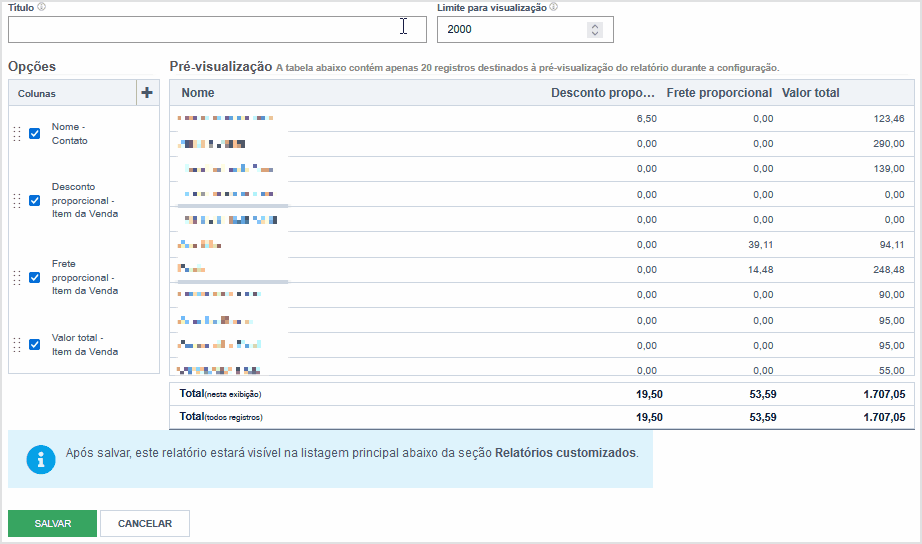Click the Valor total - Item da Venda label
The image size is (922, 544).
(85, 345)
